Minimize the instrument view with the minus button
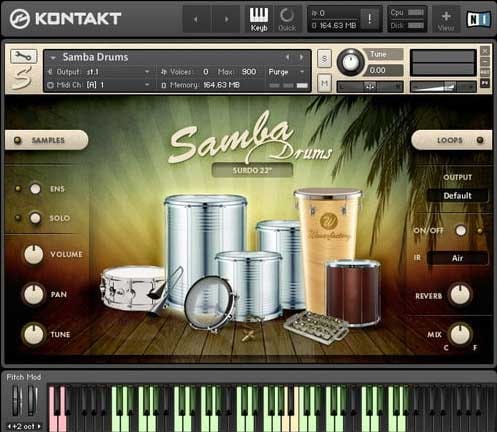Viewport: 497px width, 432px height. pyautogui.click(x=485, y=62)
